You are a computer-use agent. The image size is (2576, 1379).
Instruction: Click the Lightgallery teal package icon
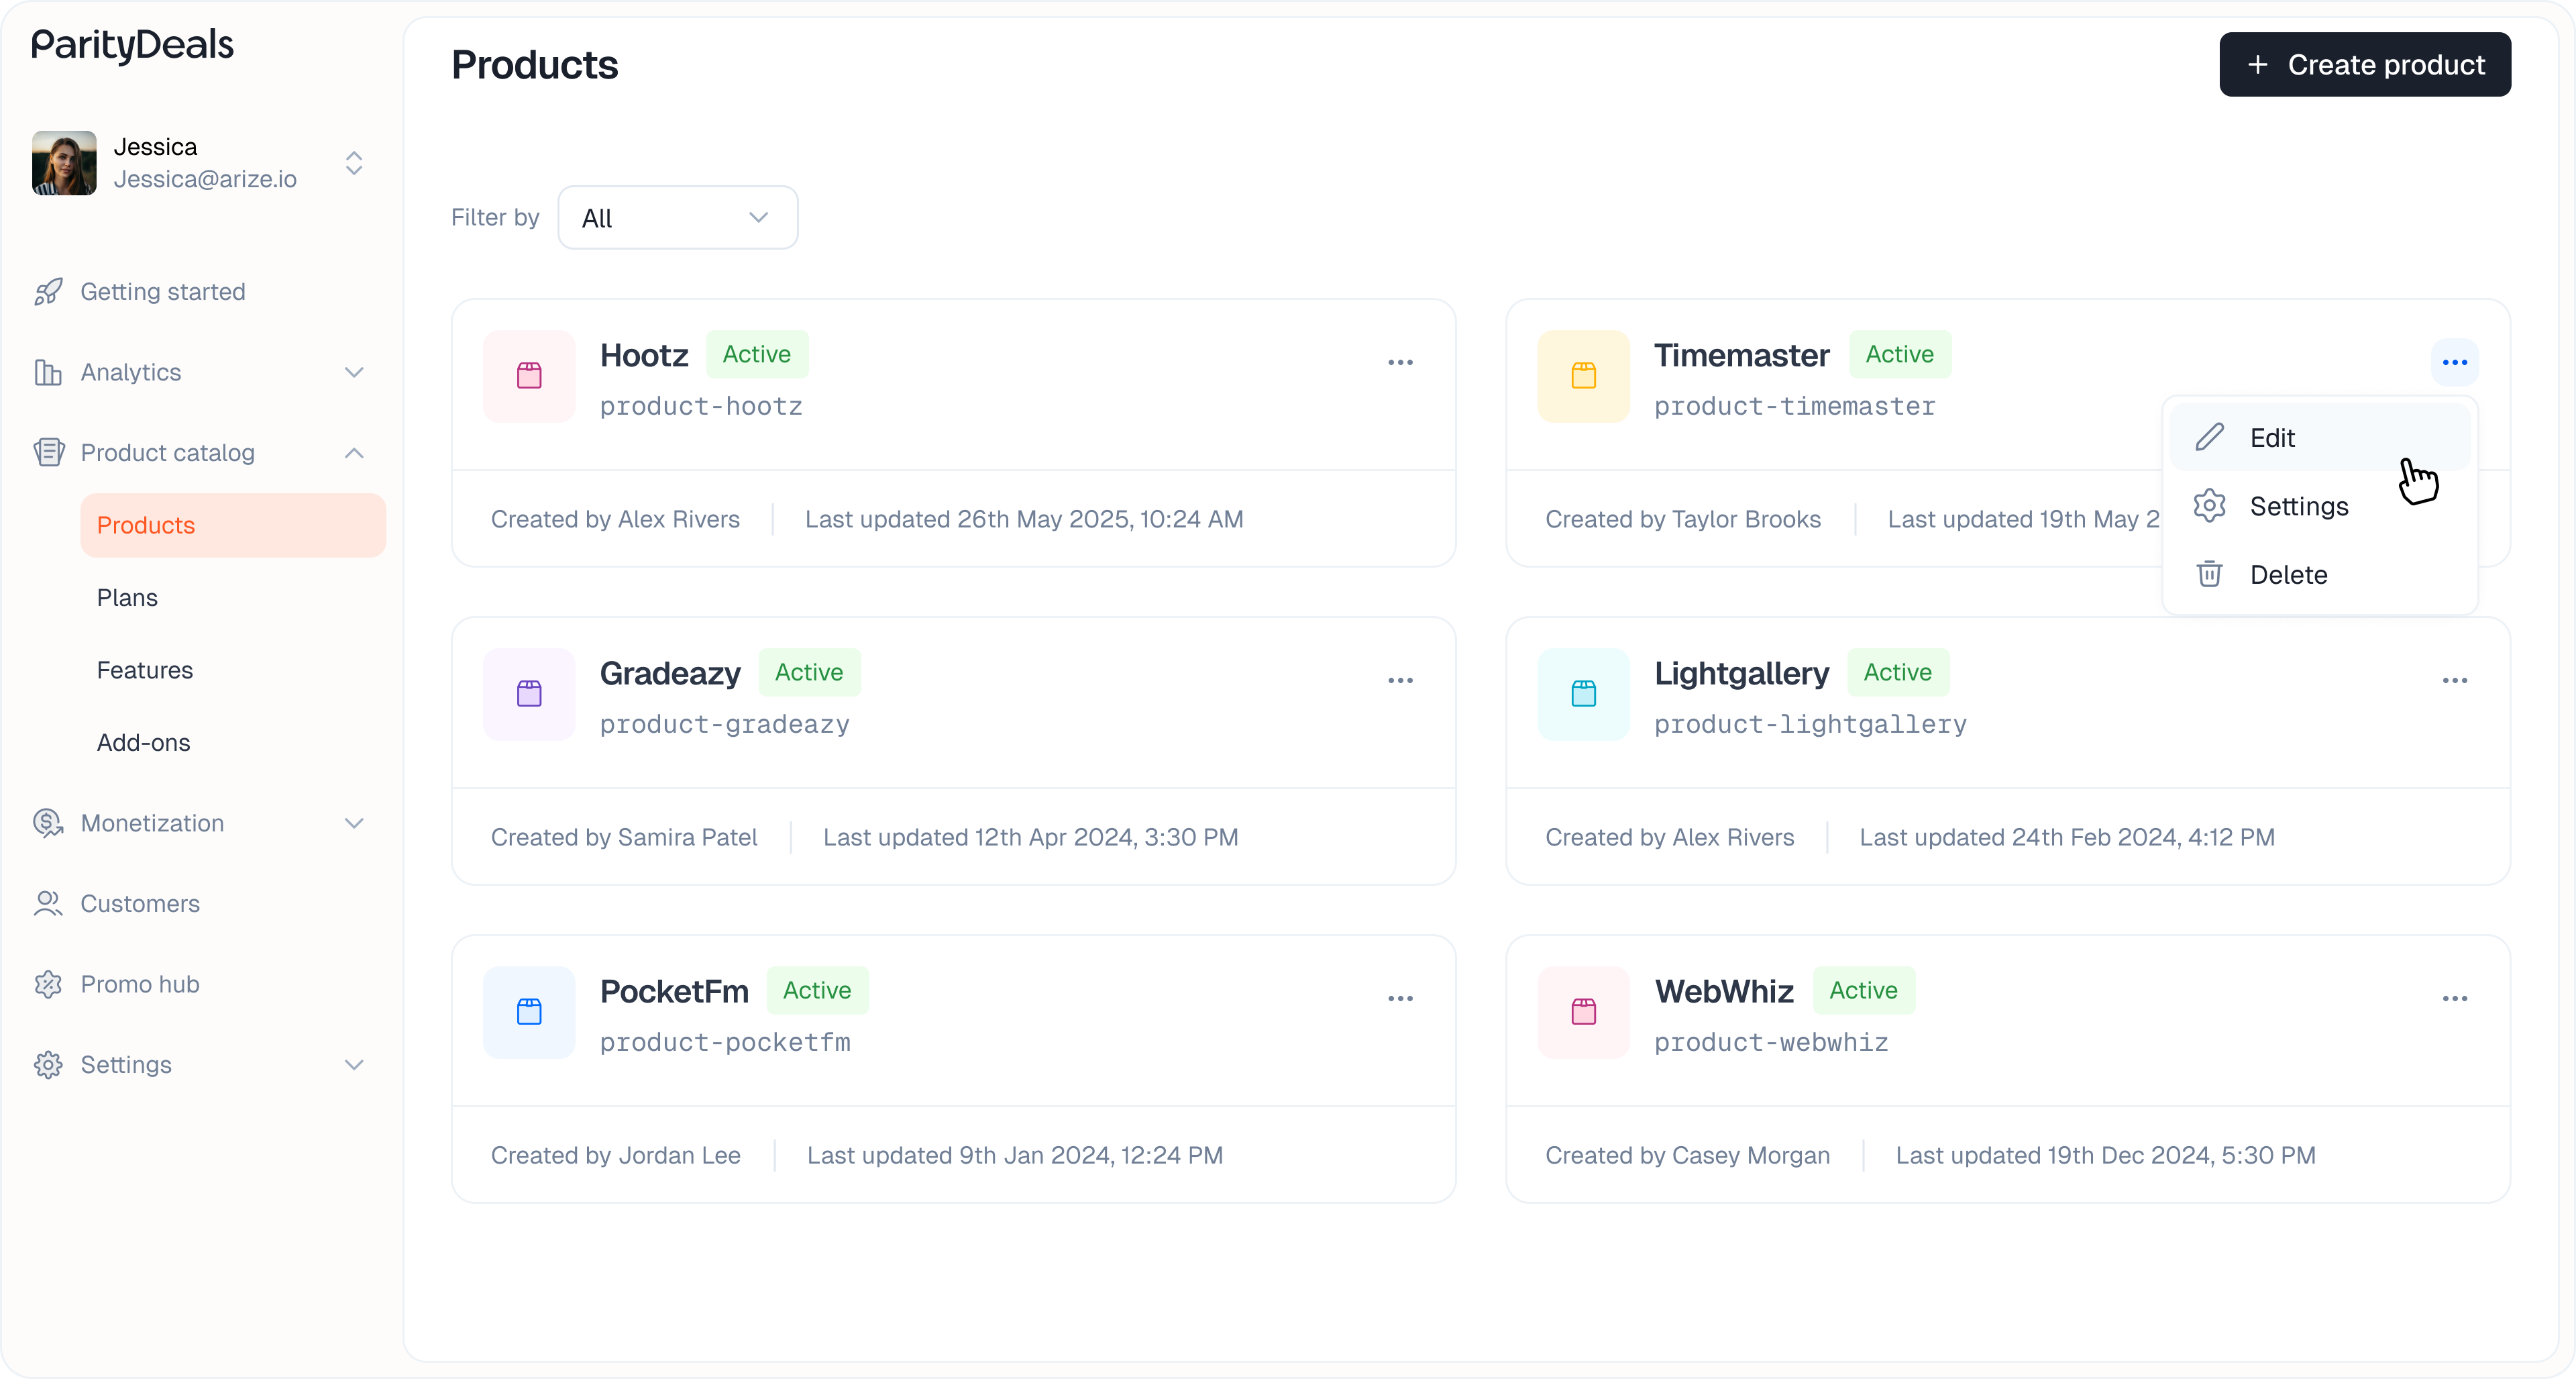pyautogui.click(x=1583, y=694)
